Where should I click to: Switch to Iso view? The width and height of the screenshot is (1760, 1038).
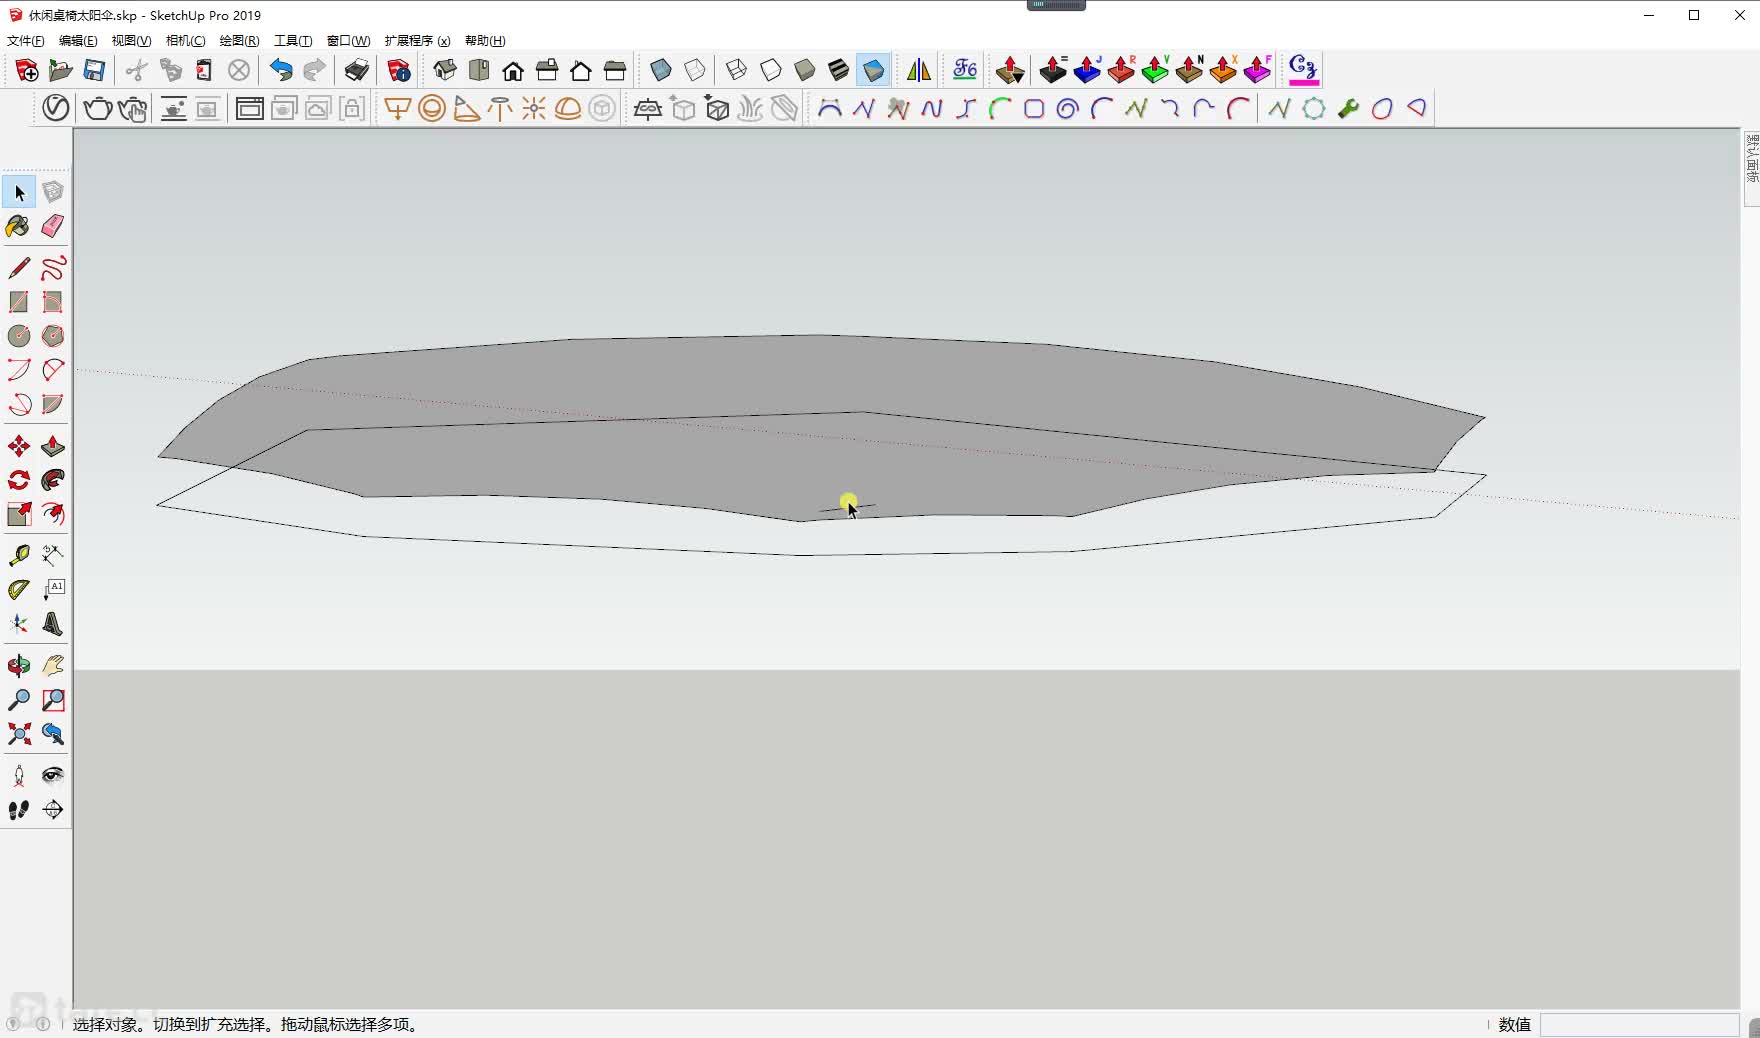pos(445,70)
